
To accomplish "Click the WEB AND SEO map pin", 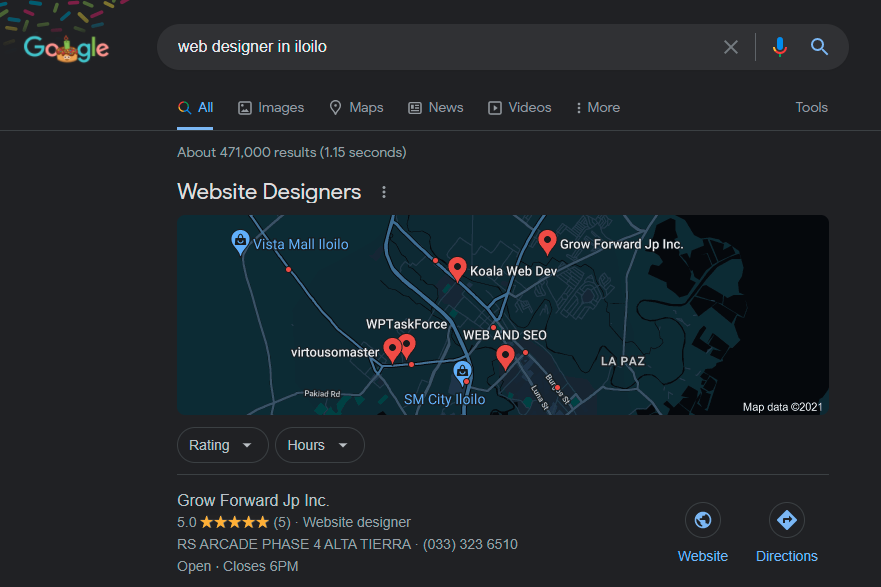I will click(x=505, y=357).
